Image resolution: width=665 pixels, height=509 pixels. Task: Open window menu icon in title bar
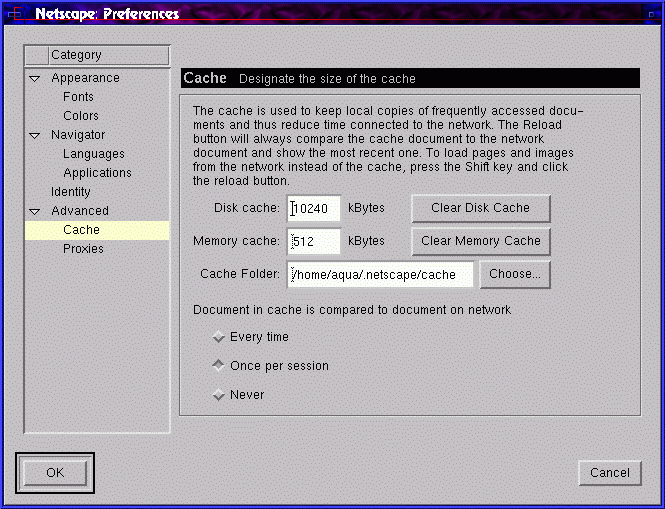click(15, 14)
